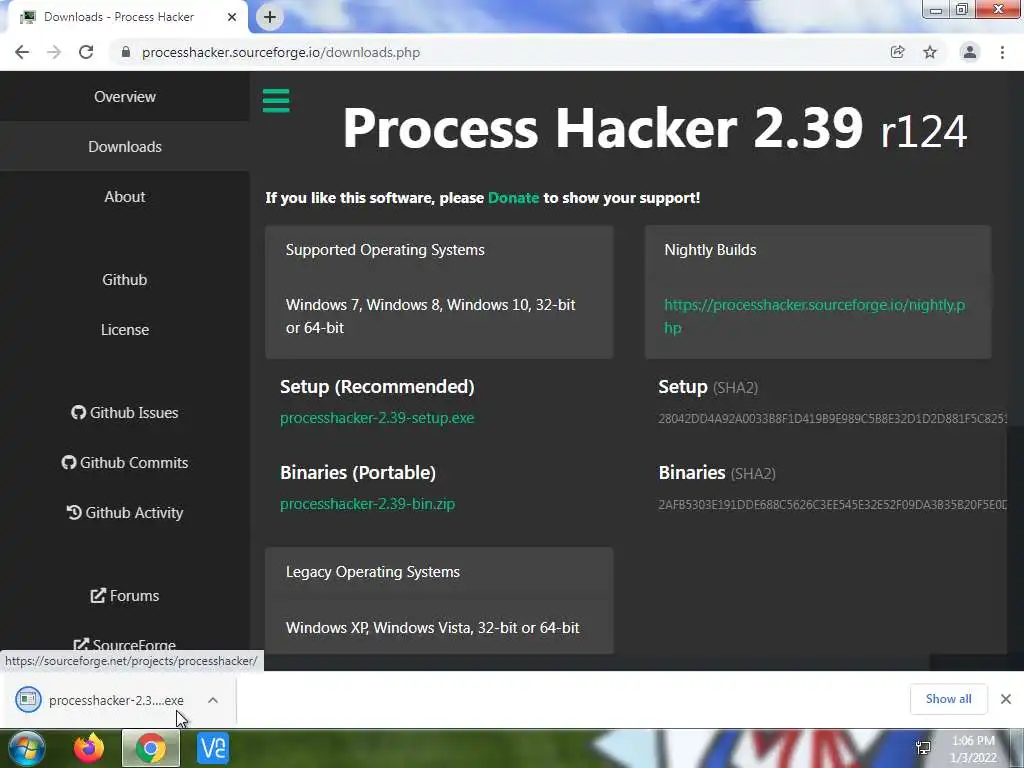This screenshot has width=1024, height=768.
Task: Click Show all downloads button
Action: tap(948, 699)
